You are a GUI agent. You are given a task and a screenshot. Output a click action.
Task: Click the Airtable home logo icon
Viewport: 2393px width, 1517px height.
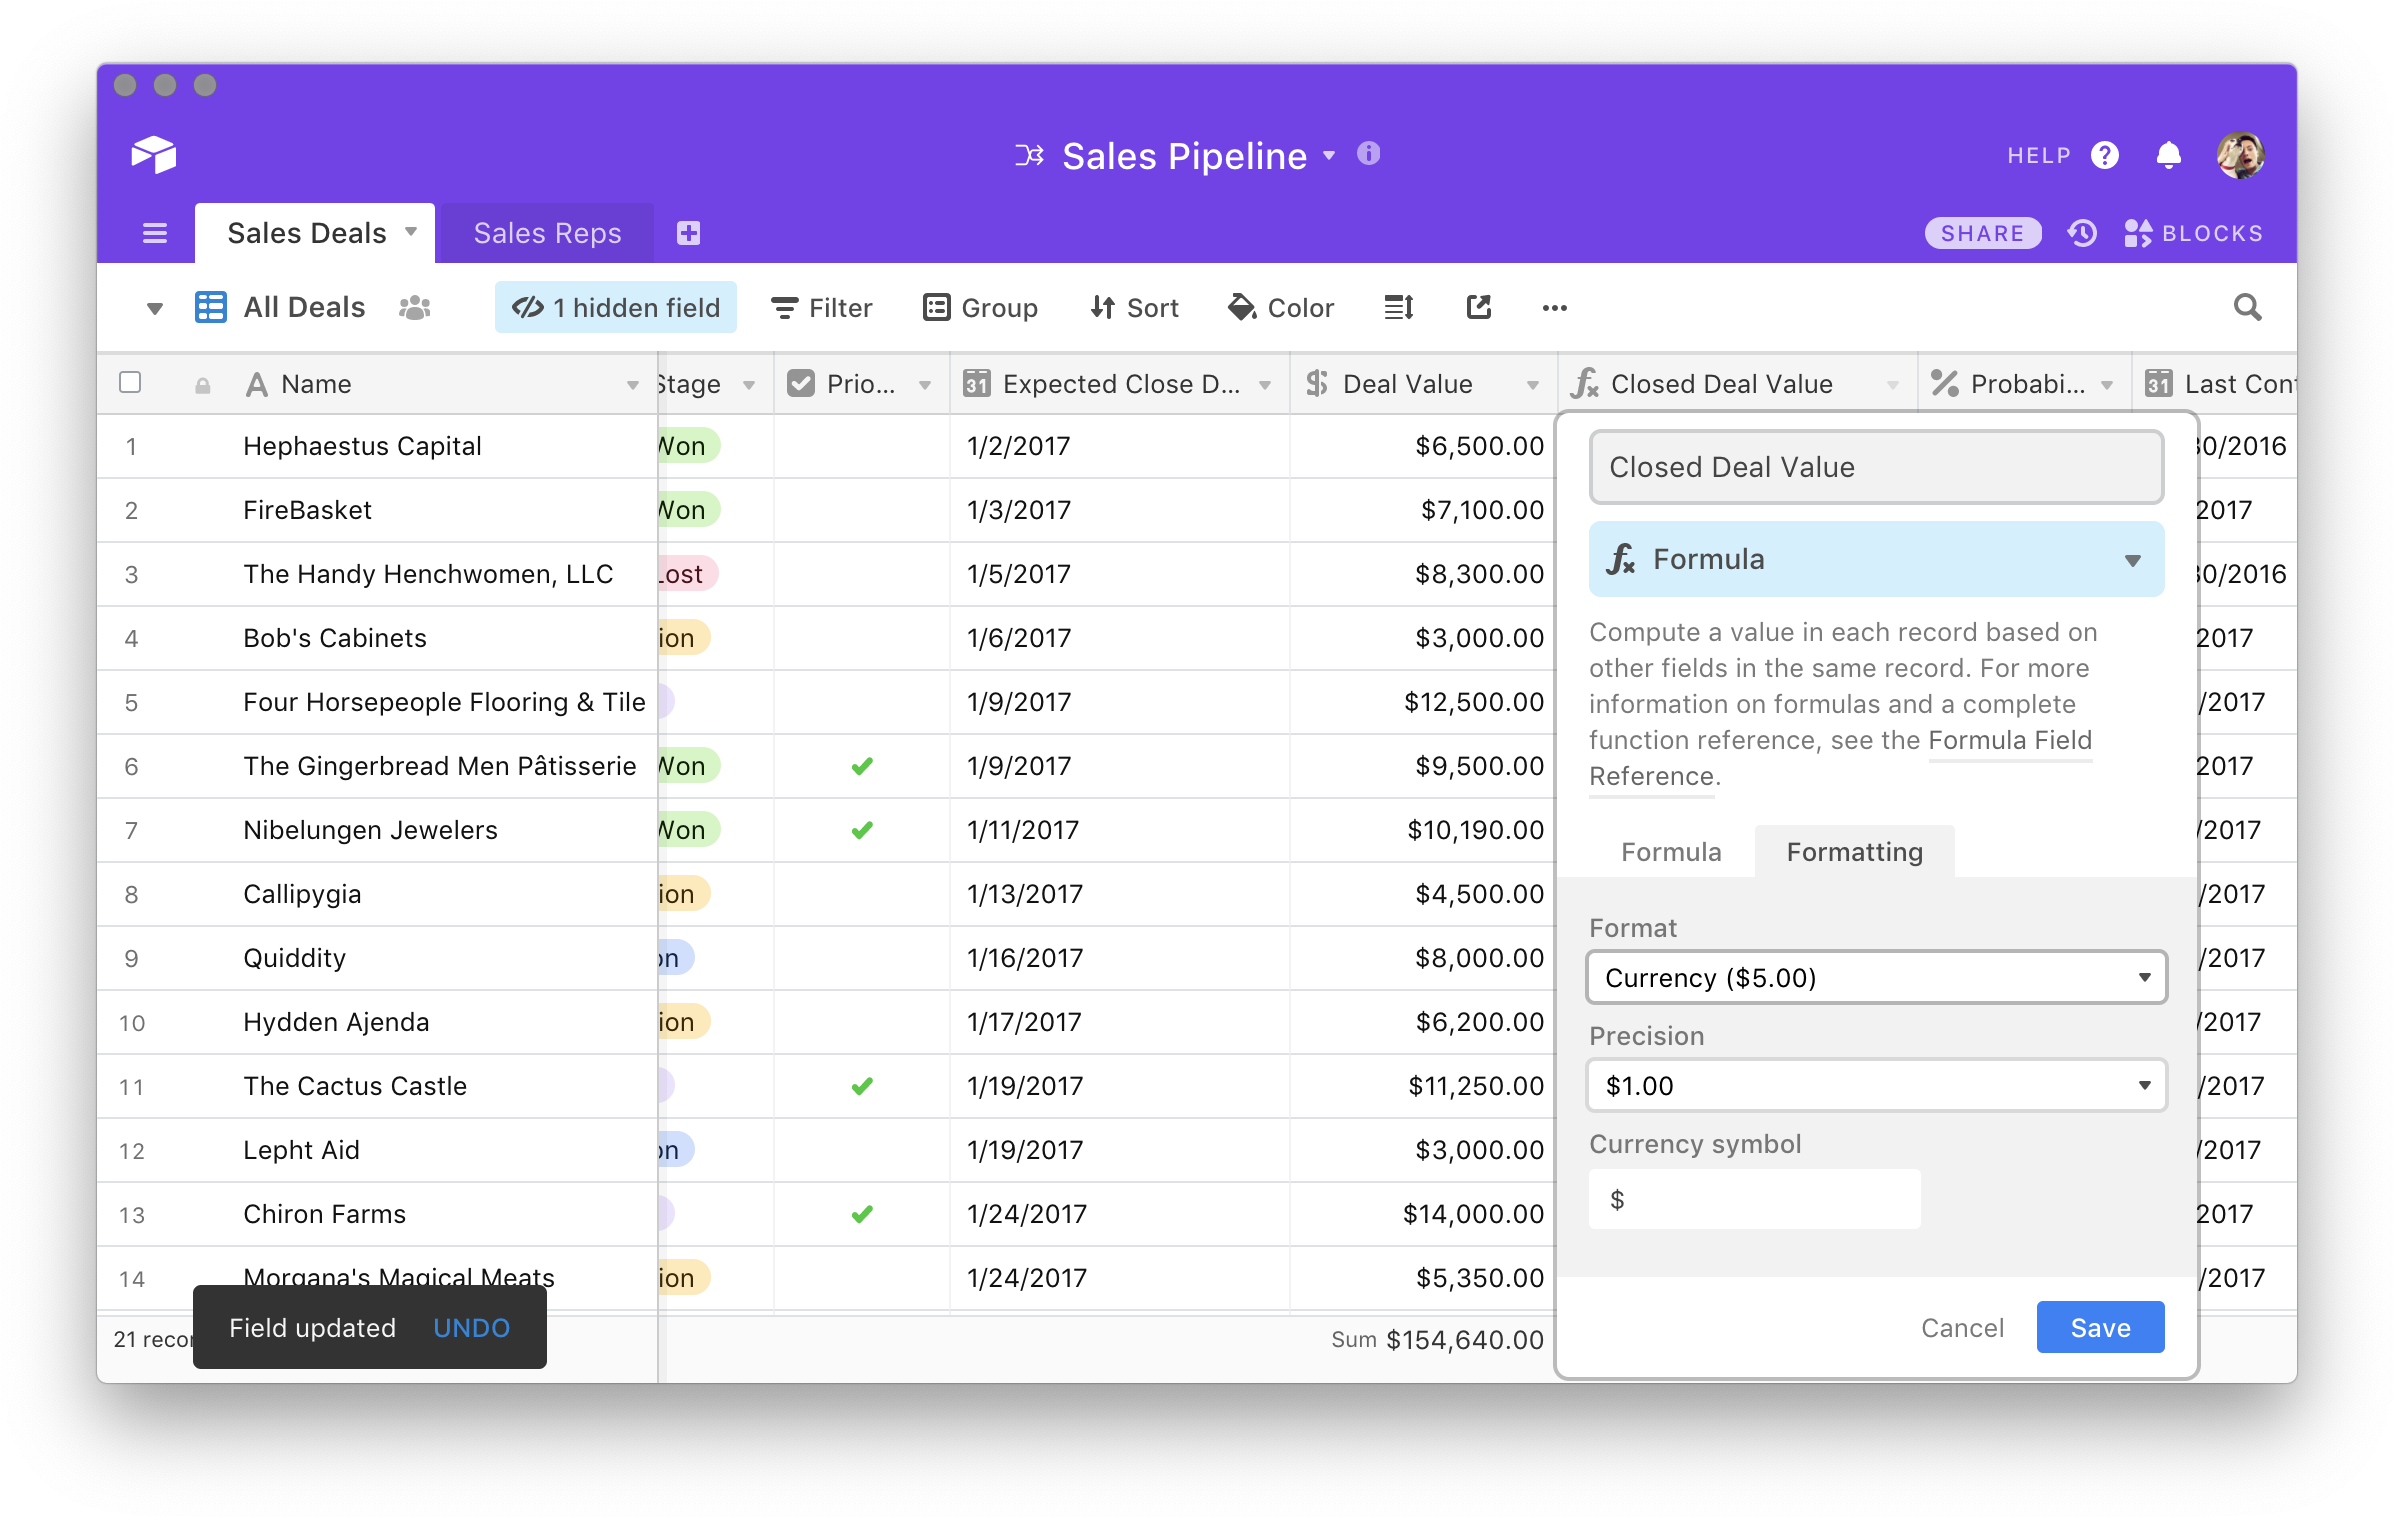[x=153, y=155]
